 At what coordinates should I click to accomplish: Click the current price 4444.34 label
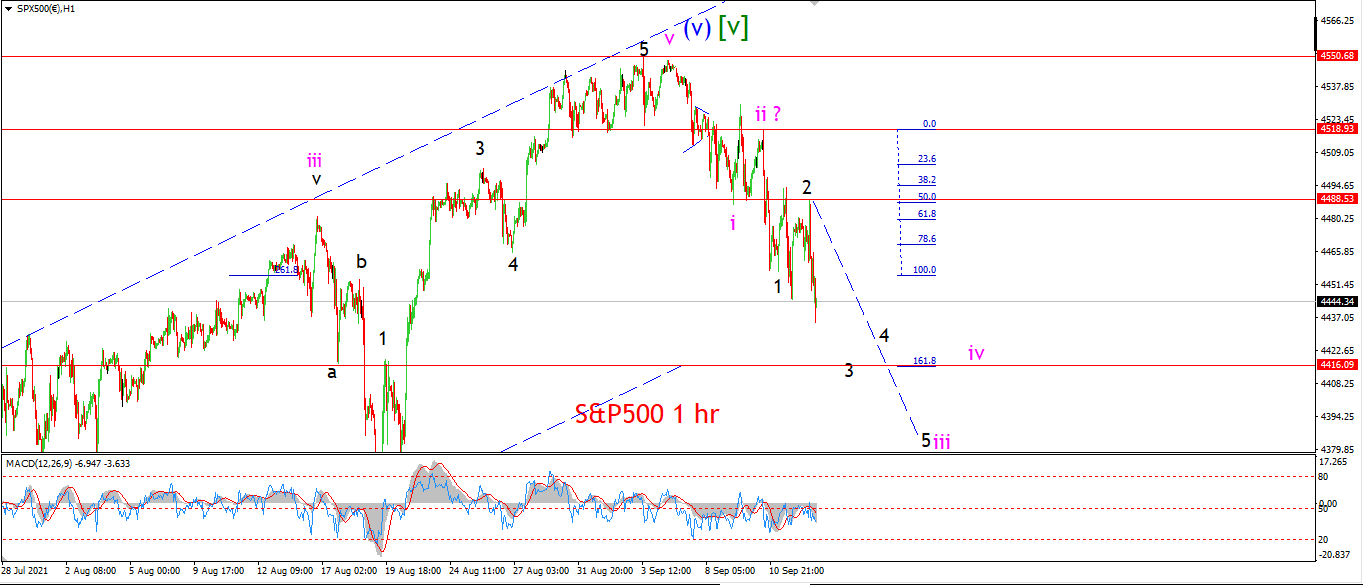[x=1338, y=301]
